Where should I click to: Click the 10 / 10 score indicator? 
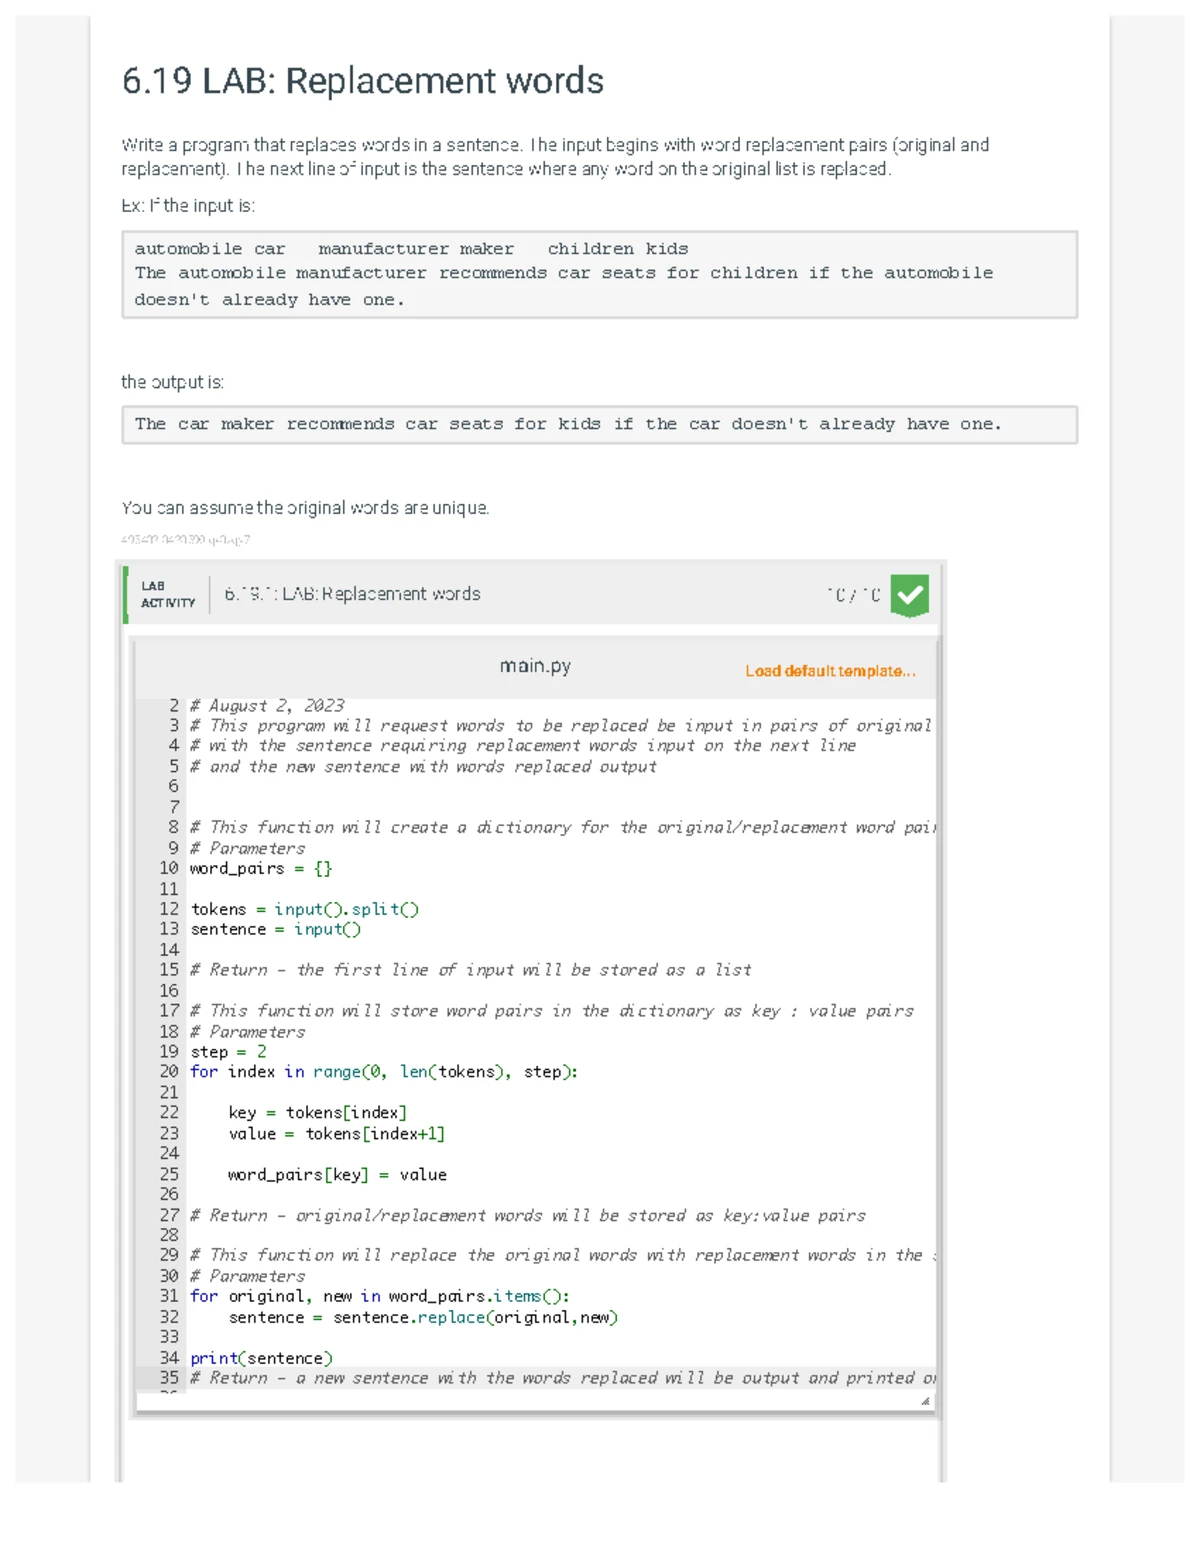(853, 595)
